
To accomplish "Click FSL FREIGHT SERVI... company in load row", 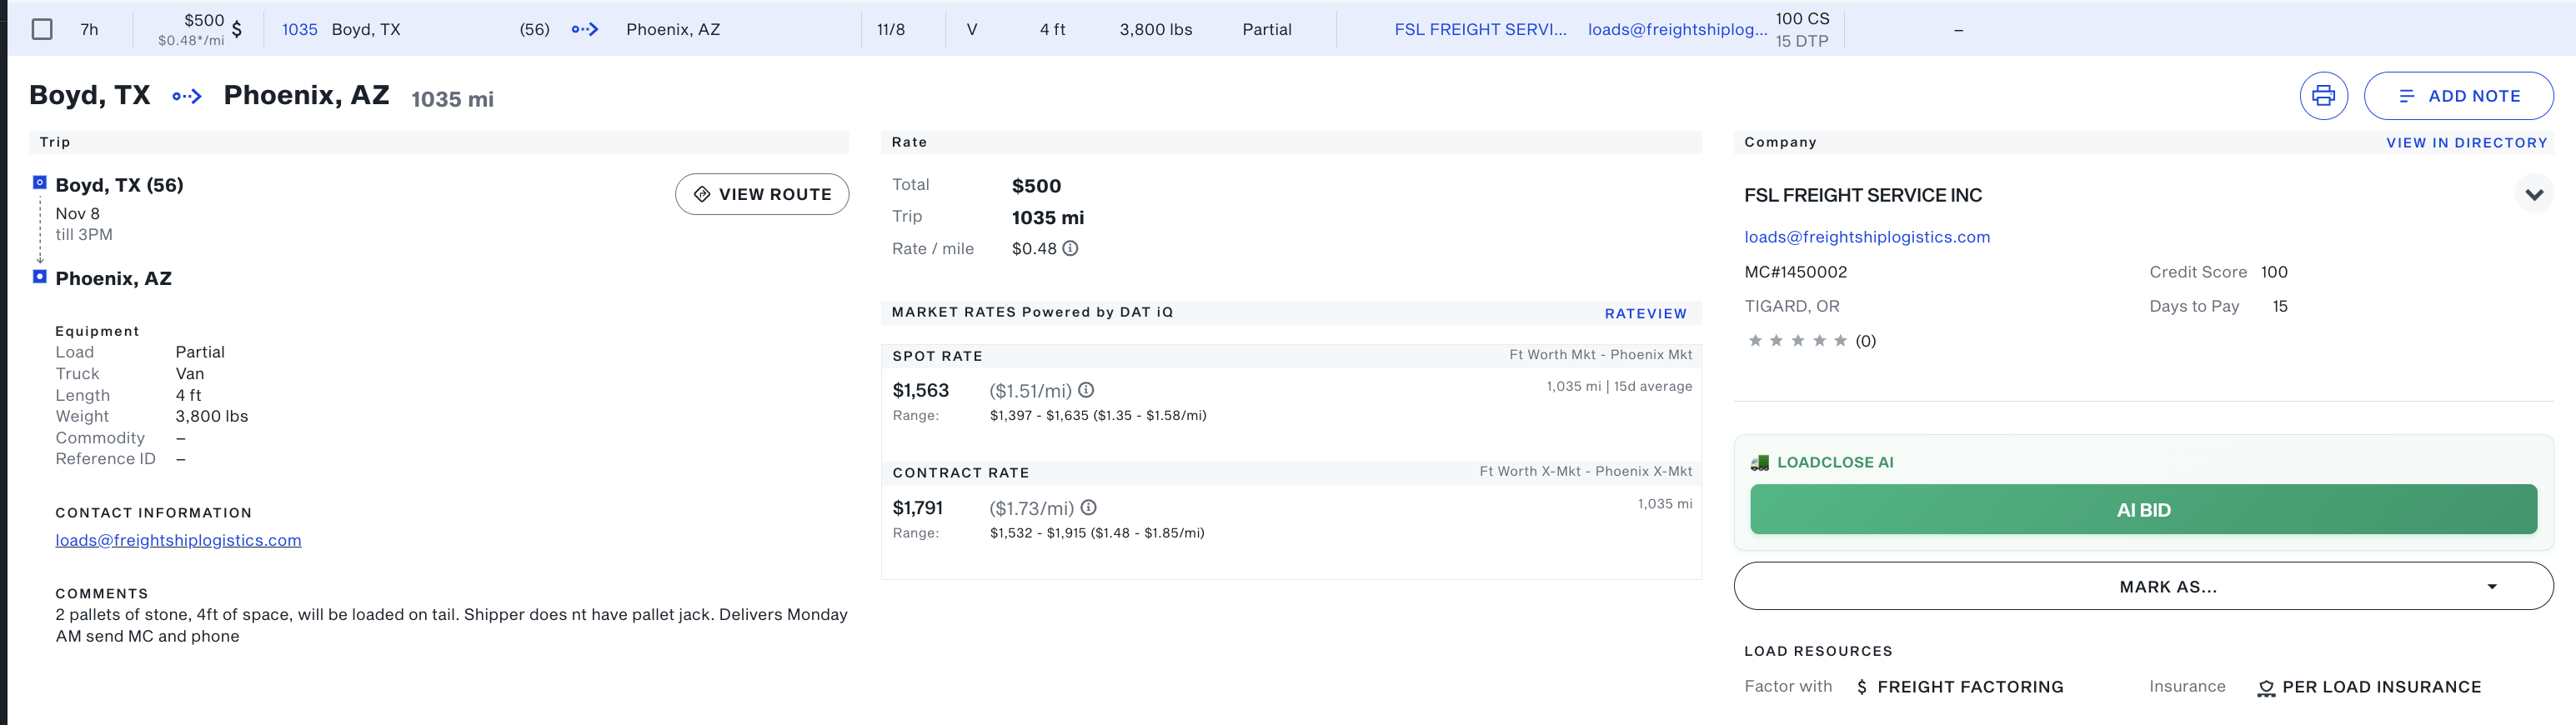I will coord(1480,29).
